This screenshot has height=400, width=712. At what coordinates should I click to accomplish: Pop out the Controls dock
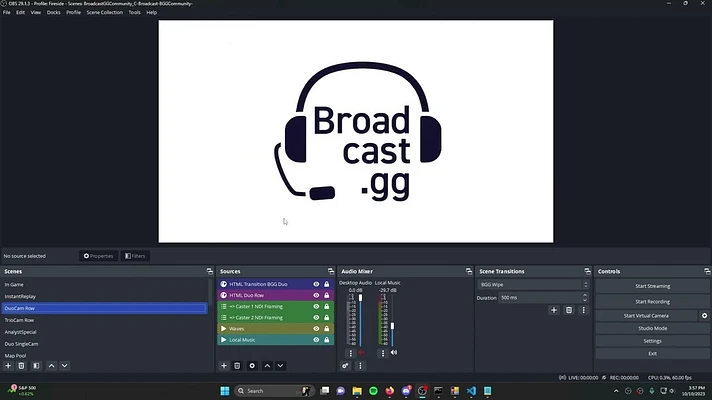707,271
